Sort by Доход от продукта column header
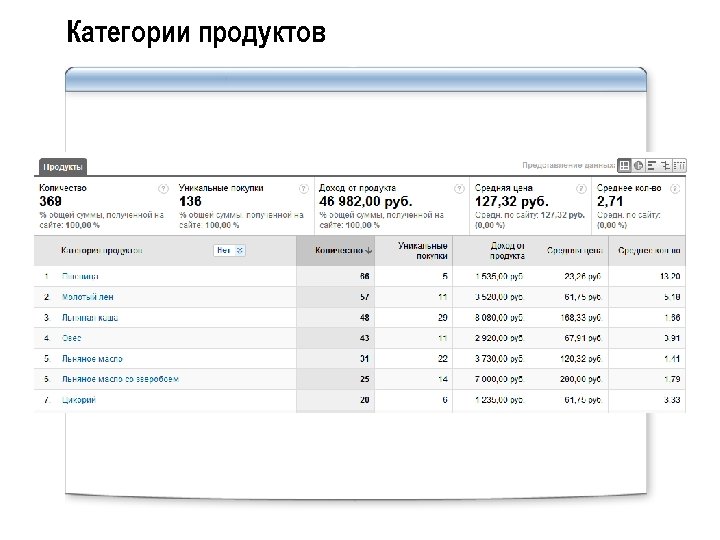The height and width of the screenshot is (540, 720). pyautogui.click(x=507, y=251)
